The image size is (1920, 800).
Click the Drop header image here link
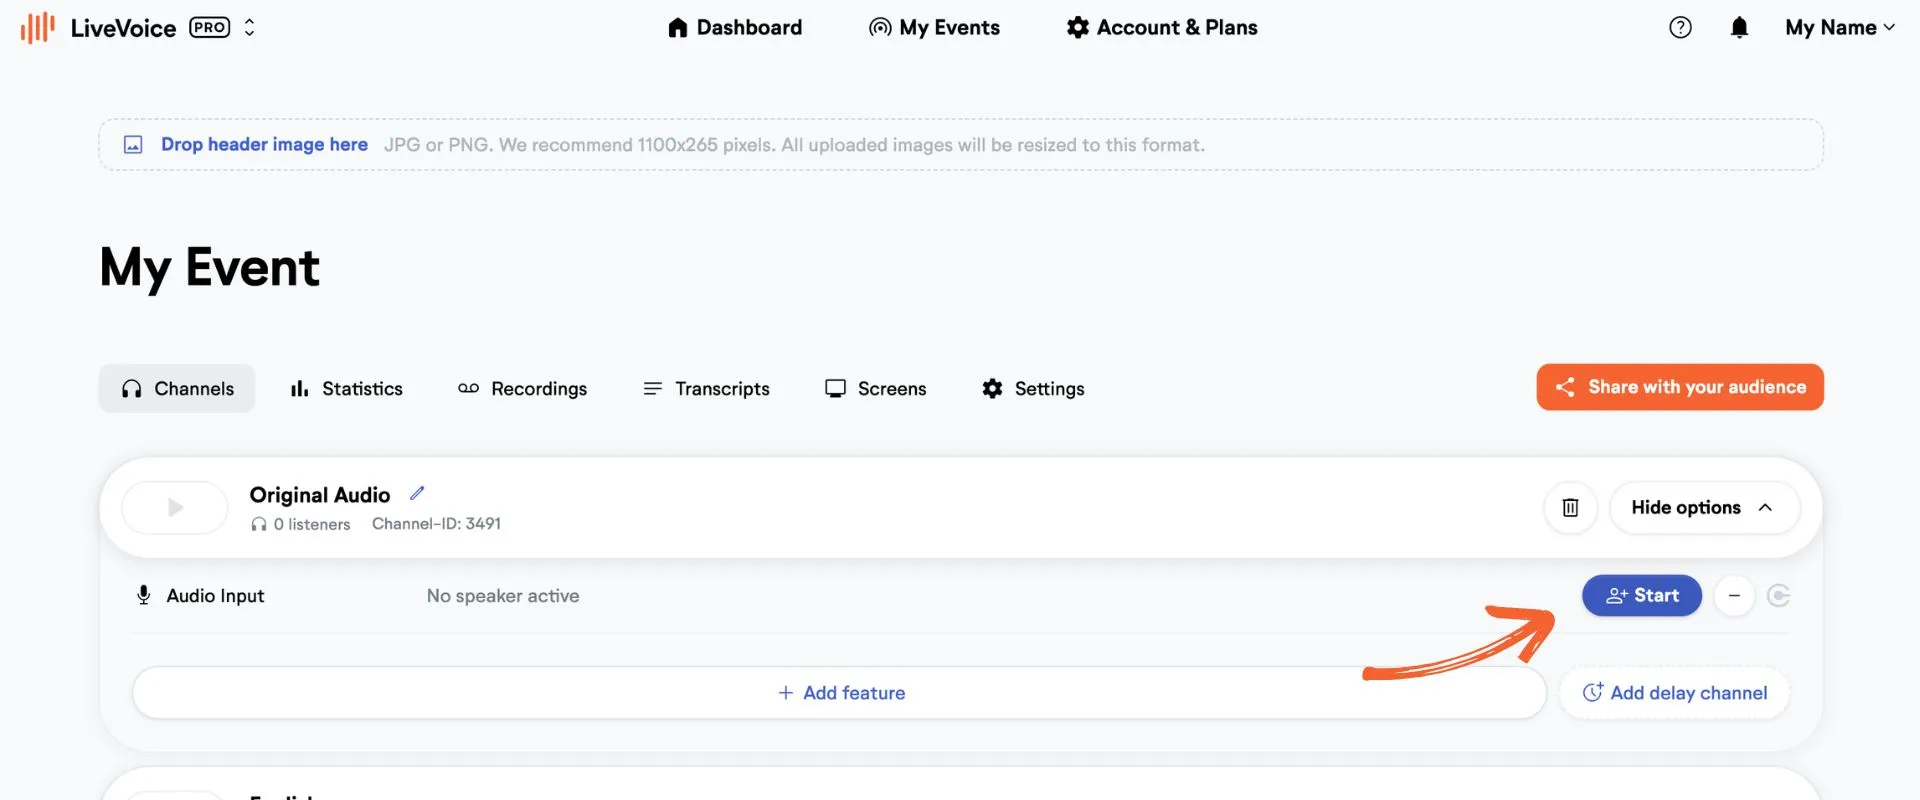tap(264, 145)
